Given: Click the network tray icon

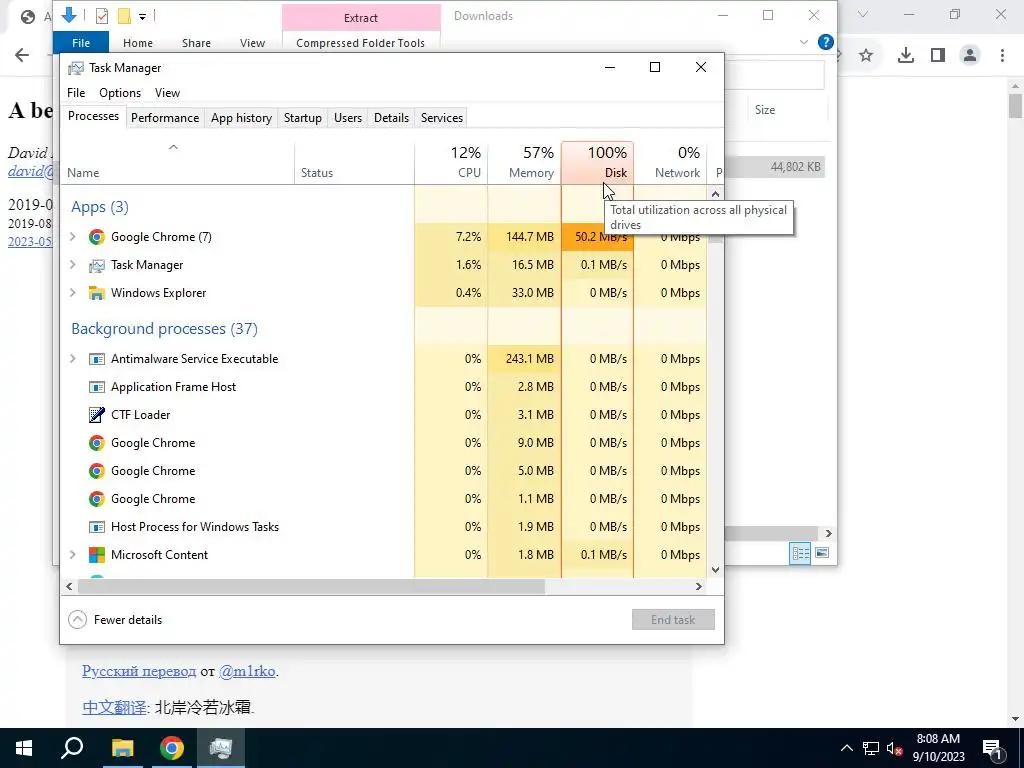Looking at the screenshot, I should pyautogui.click(x=871, y=749).
